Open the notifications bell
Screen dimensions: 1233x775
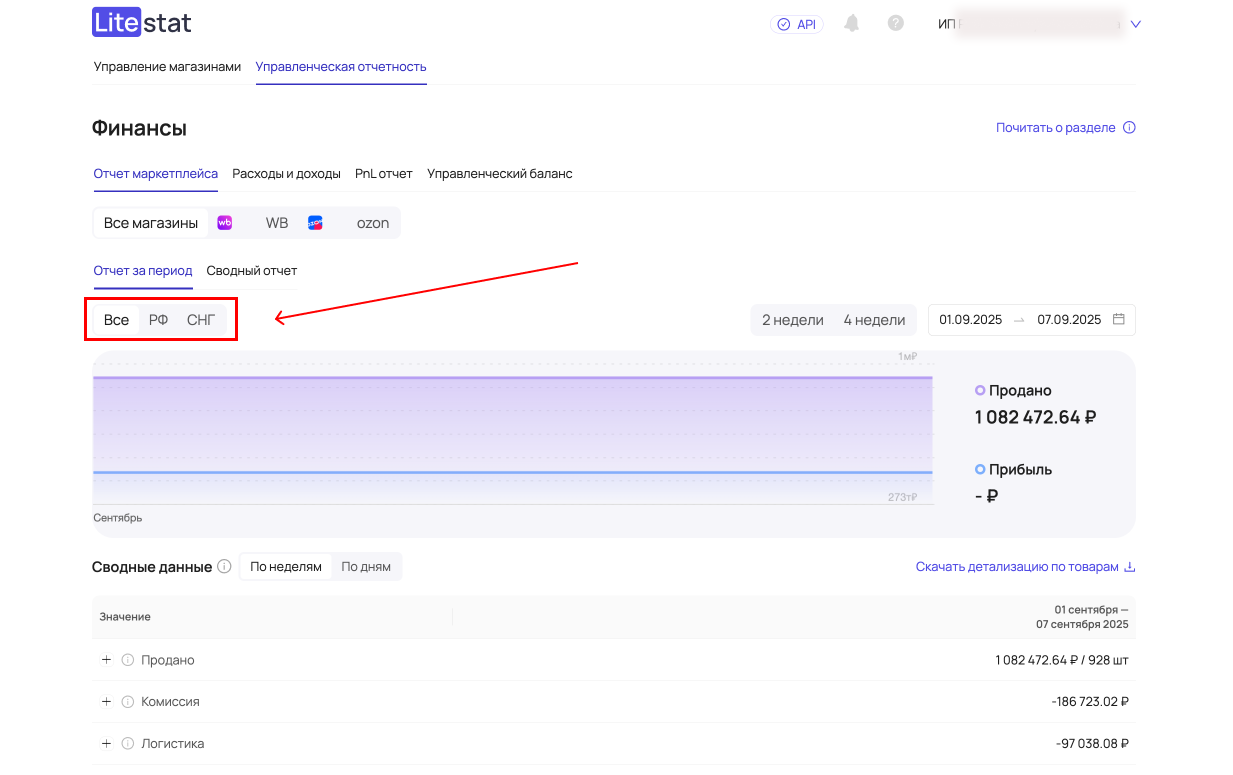852,24
